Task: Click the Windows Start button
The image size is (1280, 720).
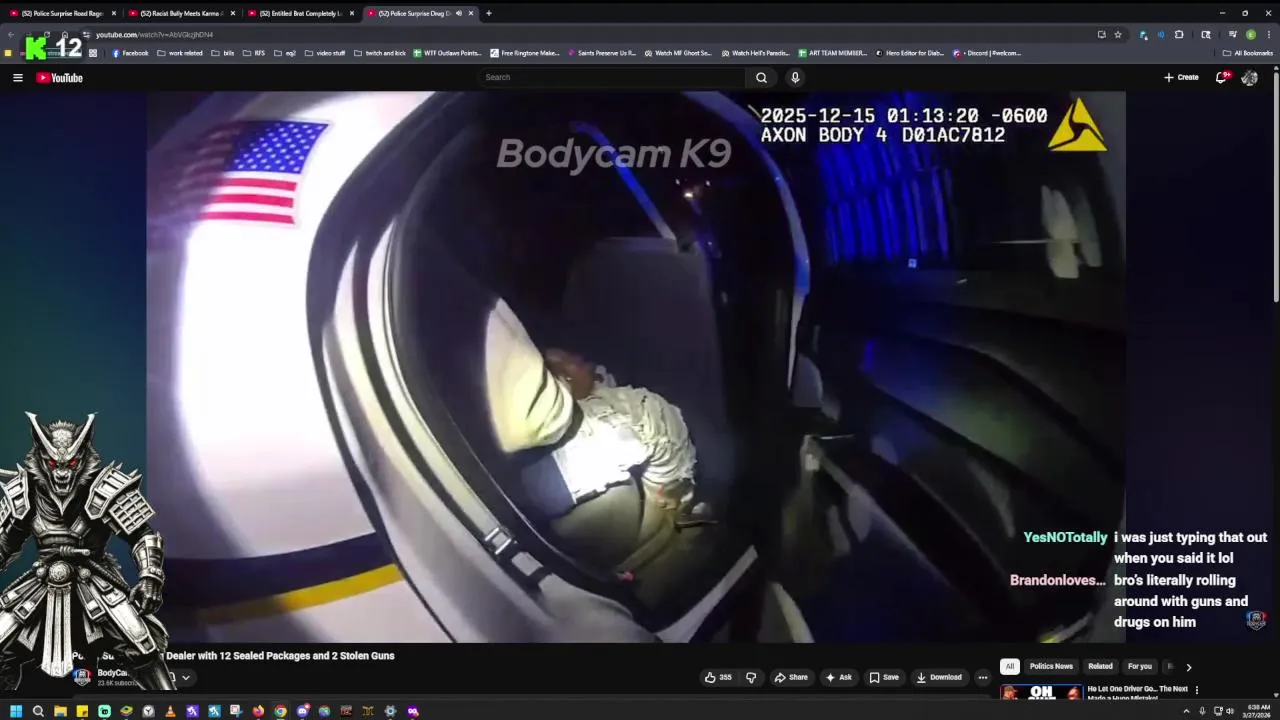Action: [x=16, y=711]
